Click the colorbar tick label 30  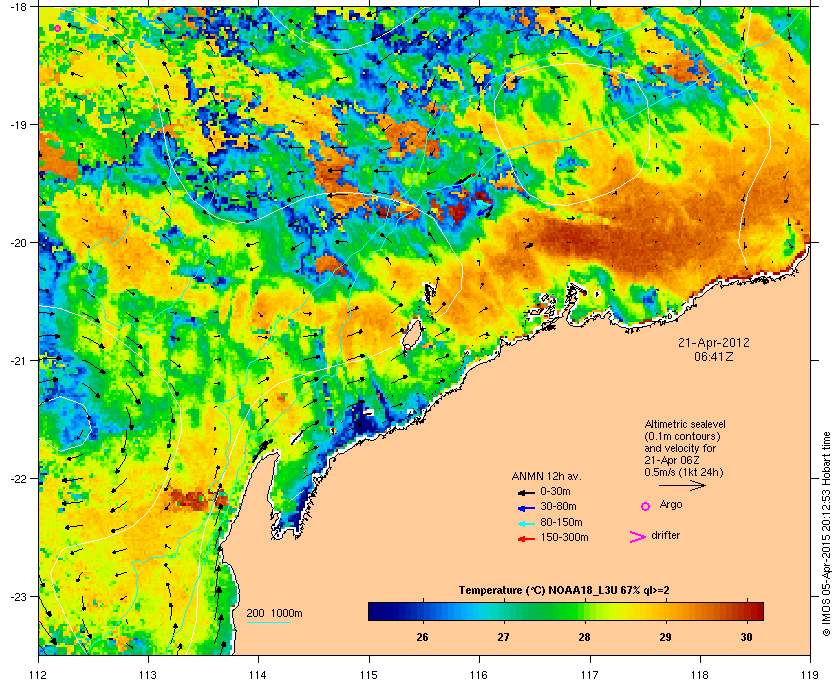coord(746,637)
